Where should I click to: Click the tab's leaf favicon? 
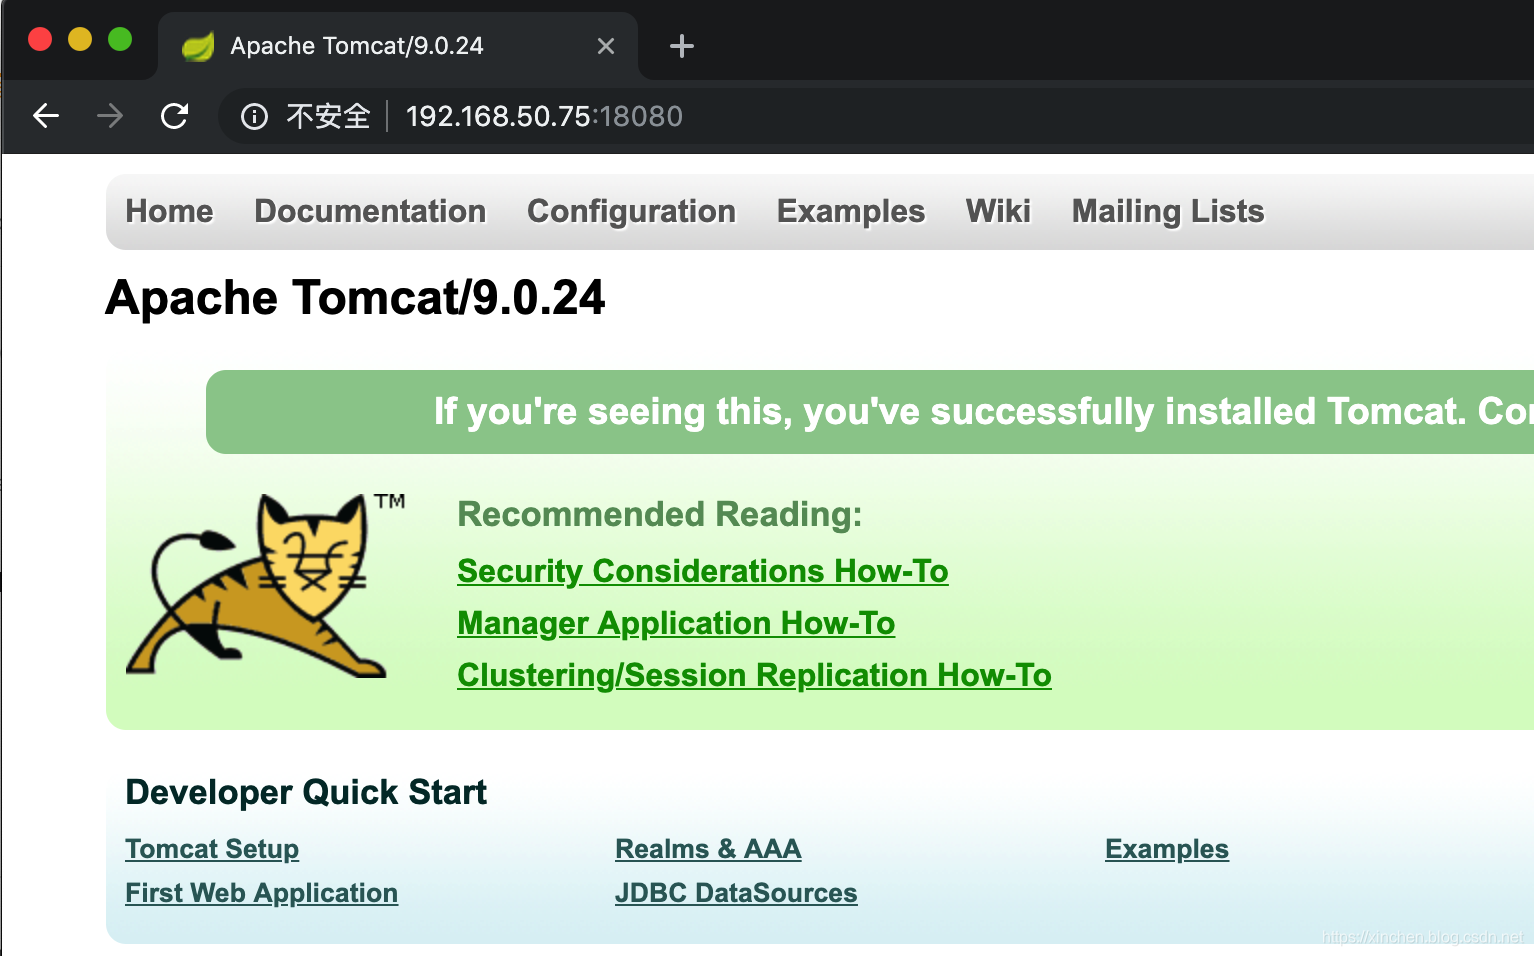(198, 46)
